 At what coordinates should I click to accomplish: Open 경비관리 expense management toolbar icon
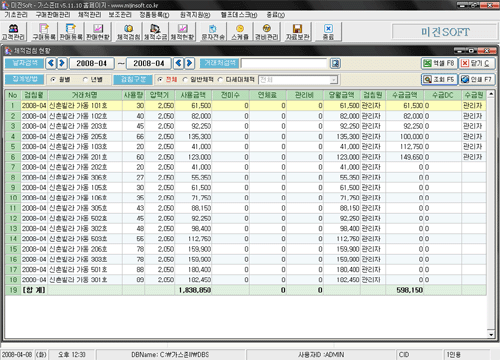[266, 32]
